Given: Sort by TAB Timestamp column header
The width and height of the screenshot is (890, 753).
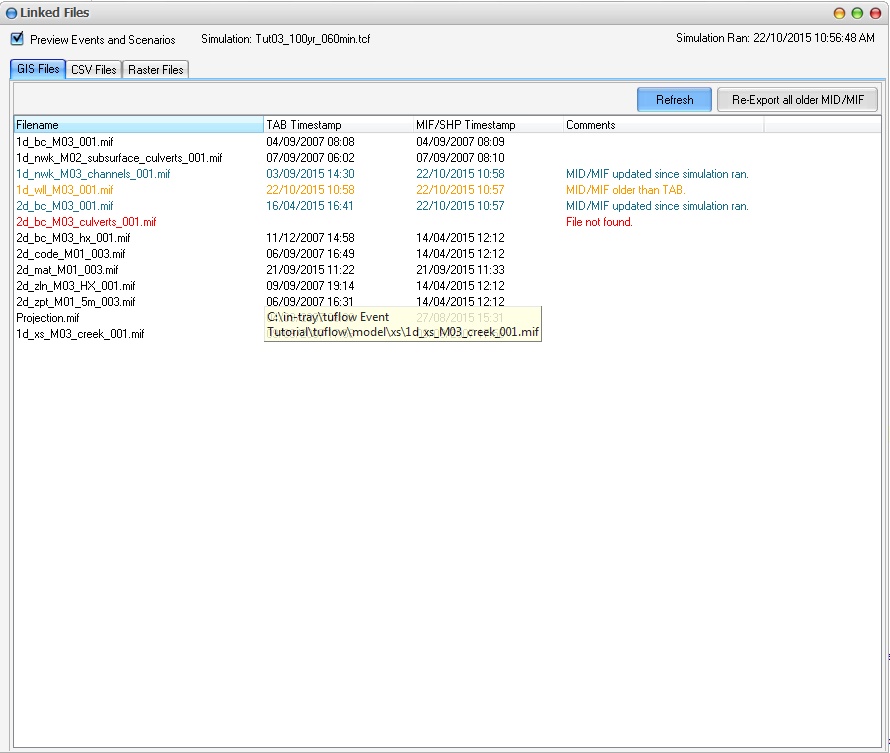Looking at the screenshot, I should click(338, 125).
